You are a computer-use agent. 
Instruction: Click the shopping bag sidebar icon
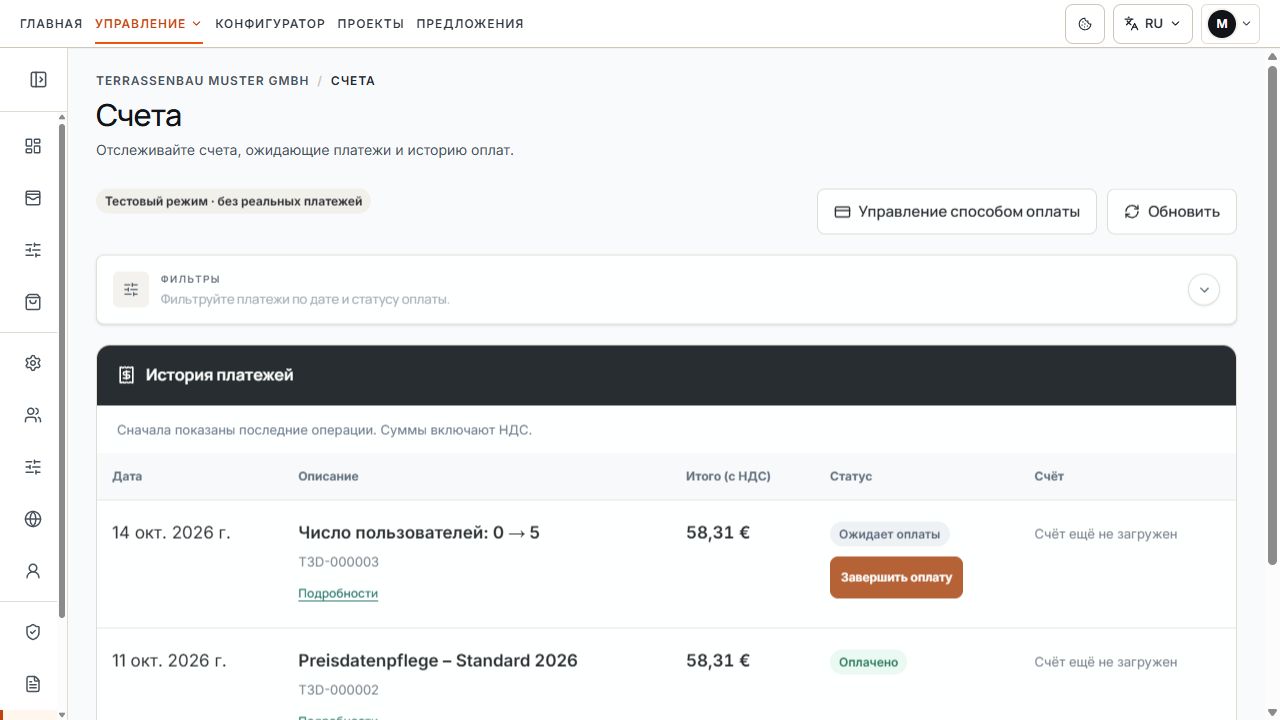click(33, 301)
